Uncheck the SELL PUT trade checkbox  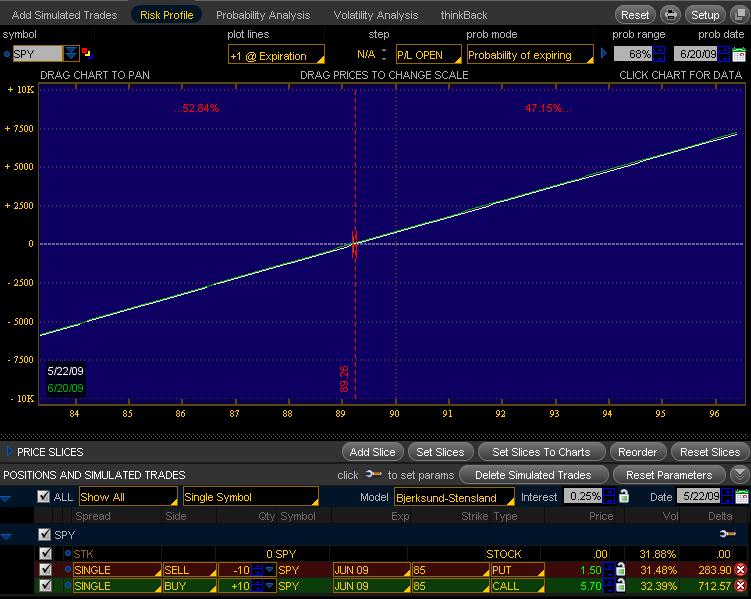[x=45, y=570]
